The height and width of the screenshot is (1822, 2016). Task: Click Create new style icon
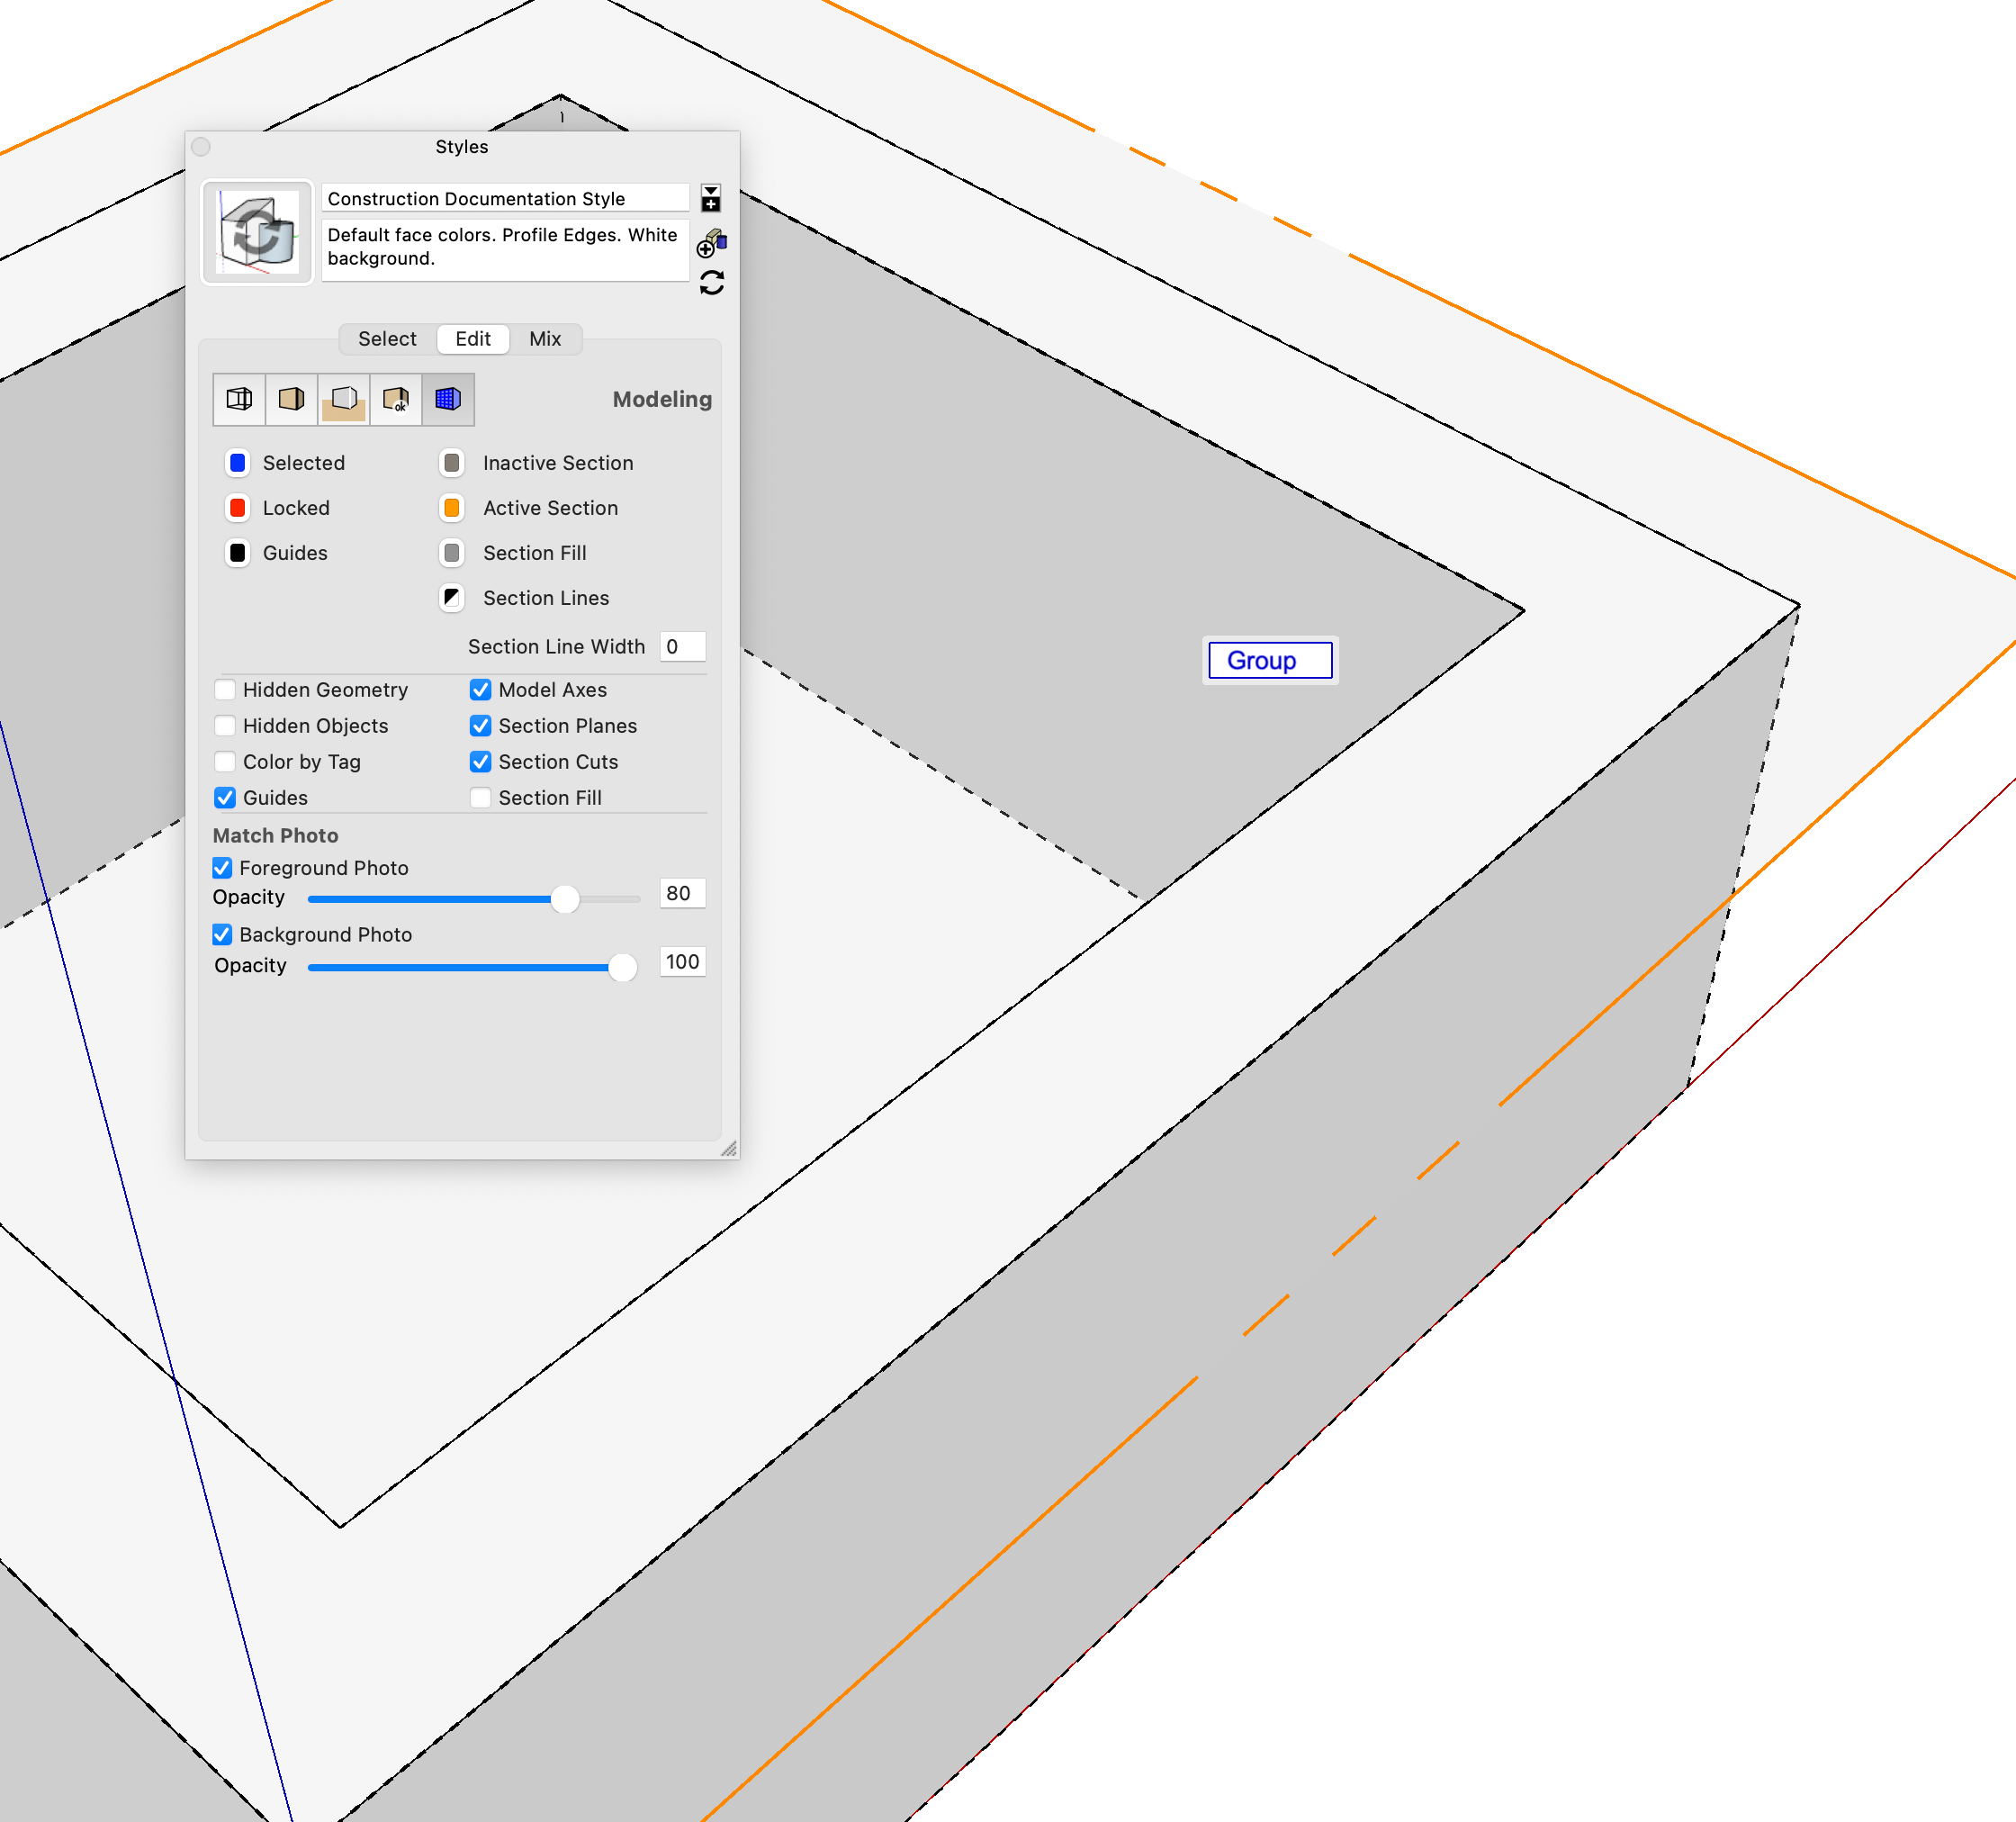coord(712,243)
